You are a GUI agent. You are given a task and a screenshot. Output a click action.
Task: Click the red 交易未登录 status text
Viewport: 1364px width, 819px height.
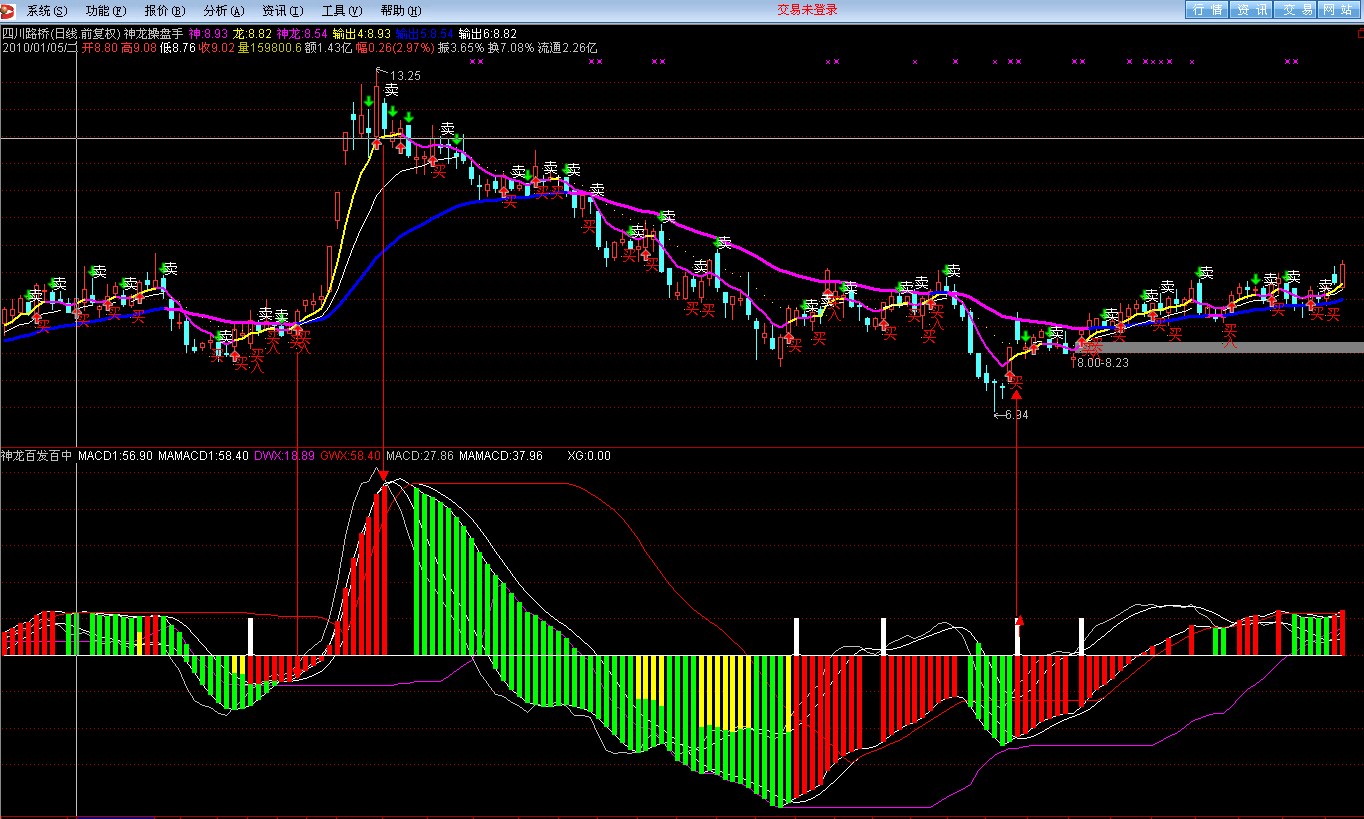coord(807,10)
